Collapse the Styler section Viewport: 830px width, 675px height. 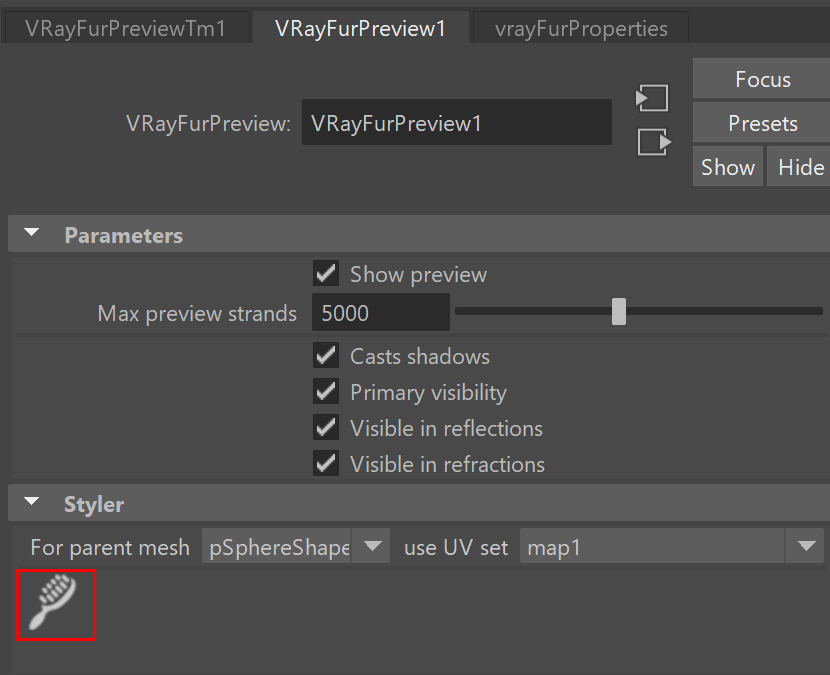(32, 502)
